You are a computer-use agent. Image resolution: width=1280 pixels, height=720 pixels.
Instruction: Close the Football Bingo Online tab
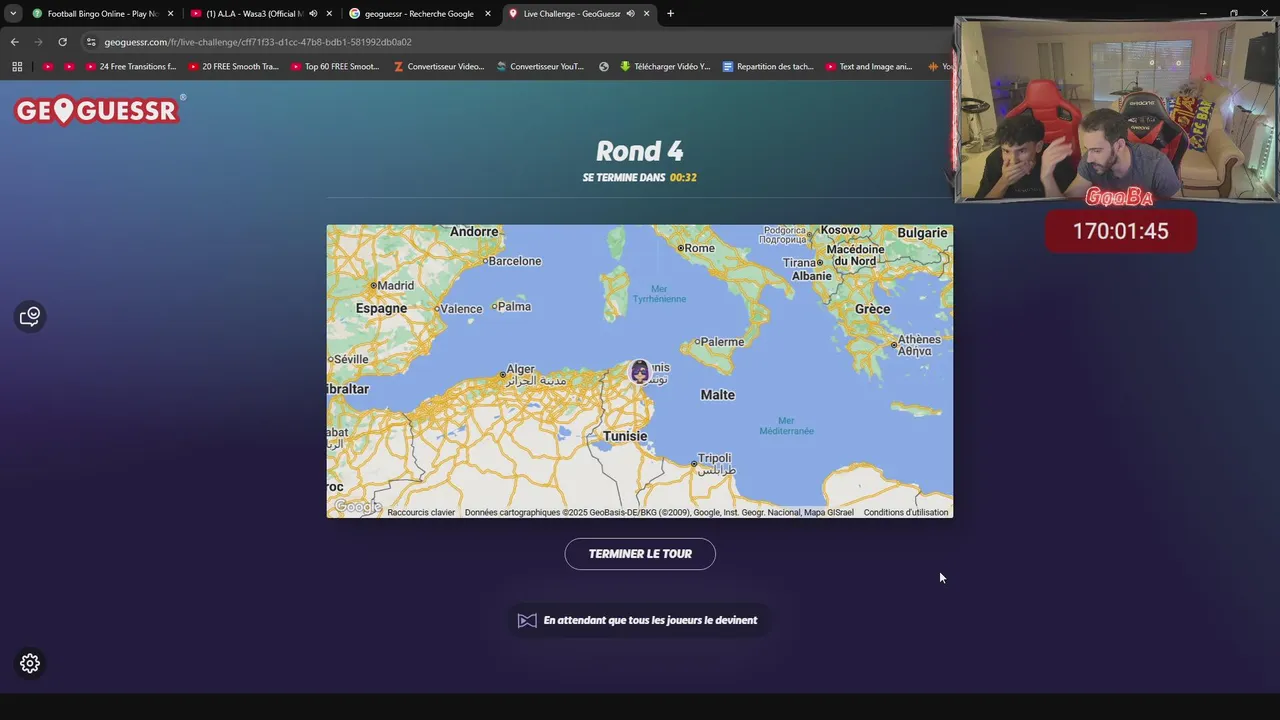coord(170,14)
